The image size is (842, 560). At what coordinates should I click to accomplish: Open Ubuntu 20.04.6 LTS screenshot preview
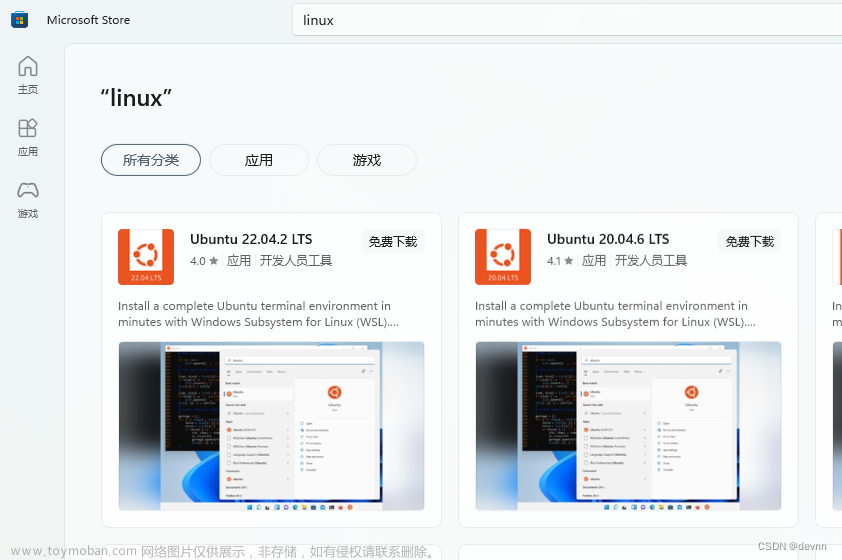(628, 426)
